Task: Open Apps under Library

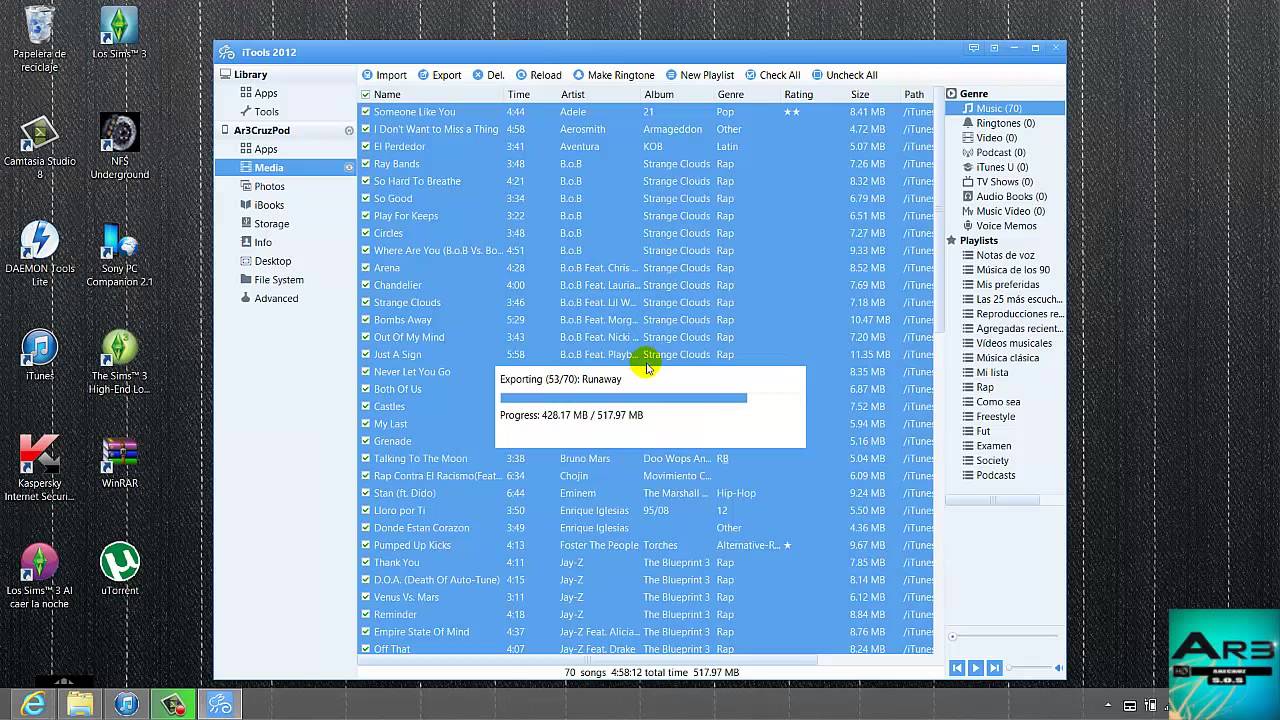Action: (x=259, y=93)
